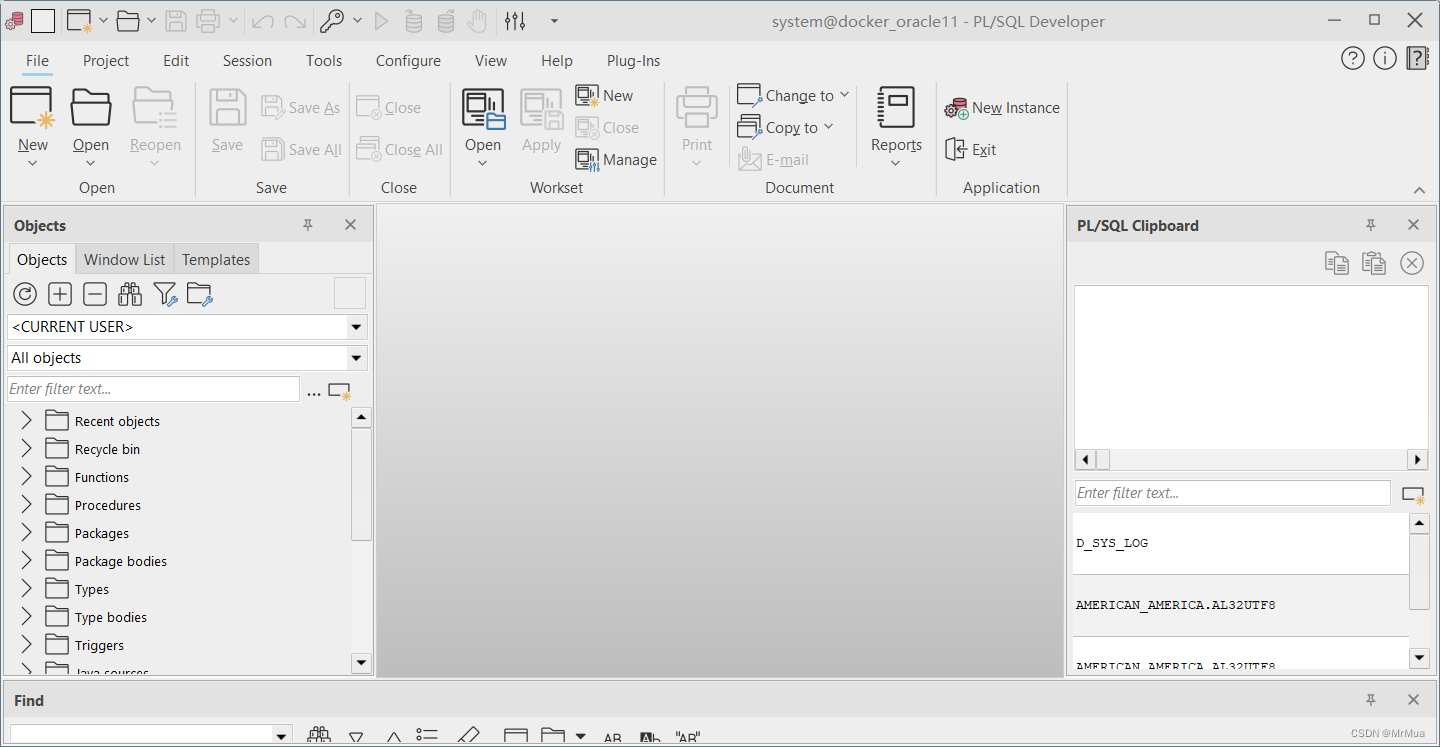Click the Find search text box

(142, 735)
